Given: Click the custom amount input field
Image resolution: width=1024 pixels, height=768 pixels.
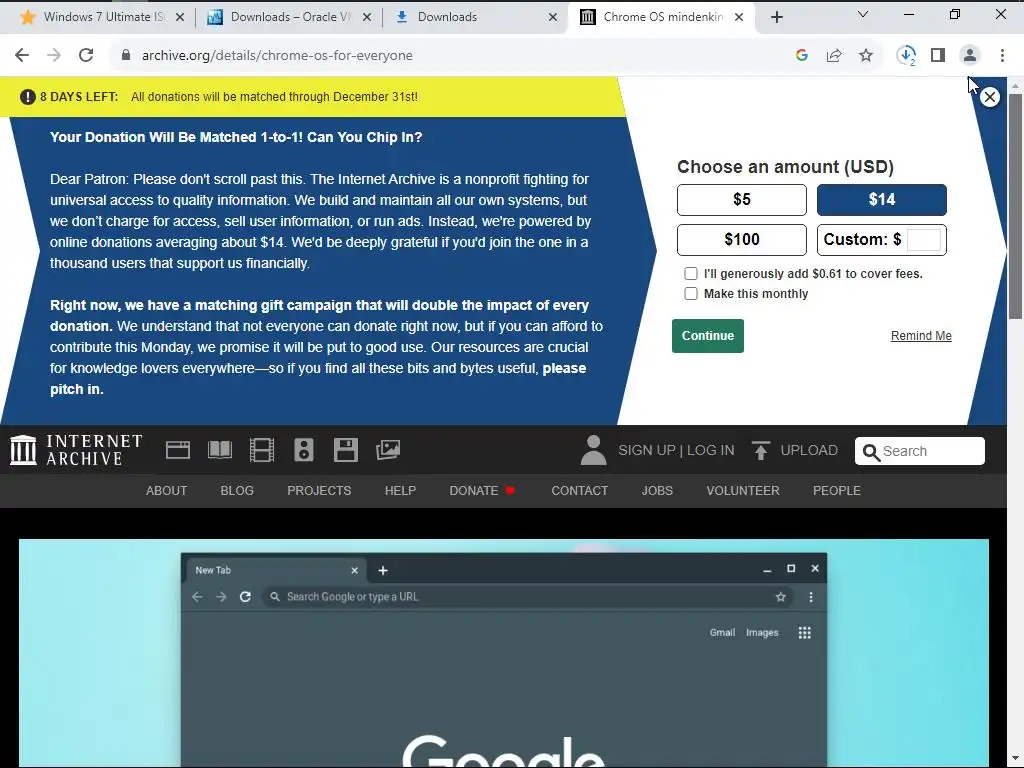Looking at the screenshot, I should [924, 240].
